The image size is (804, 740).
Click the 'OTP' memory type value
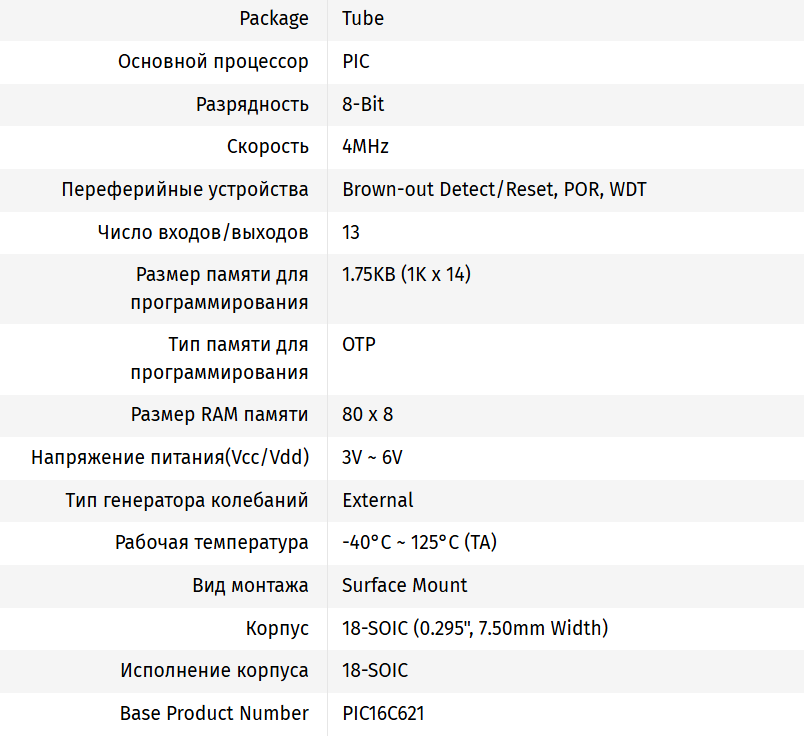click(359, 345)
